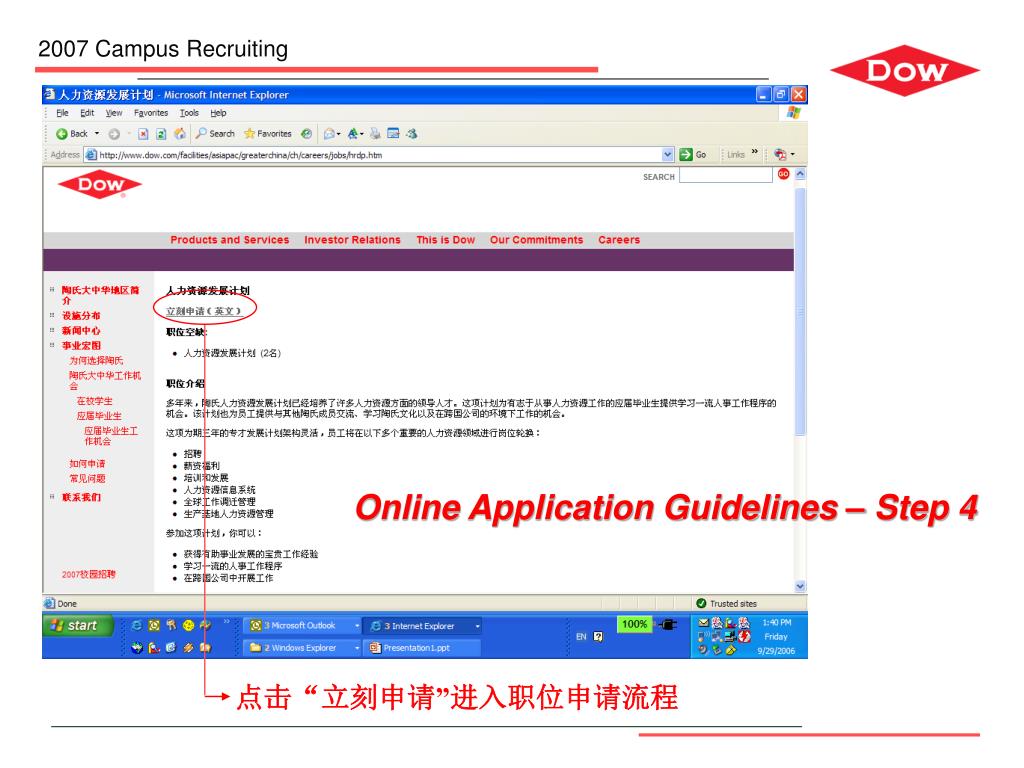Click the Trusted sites status indicator

click(x=727, y=604)
